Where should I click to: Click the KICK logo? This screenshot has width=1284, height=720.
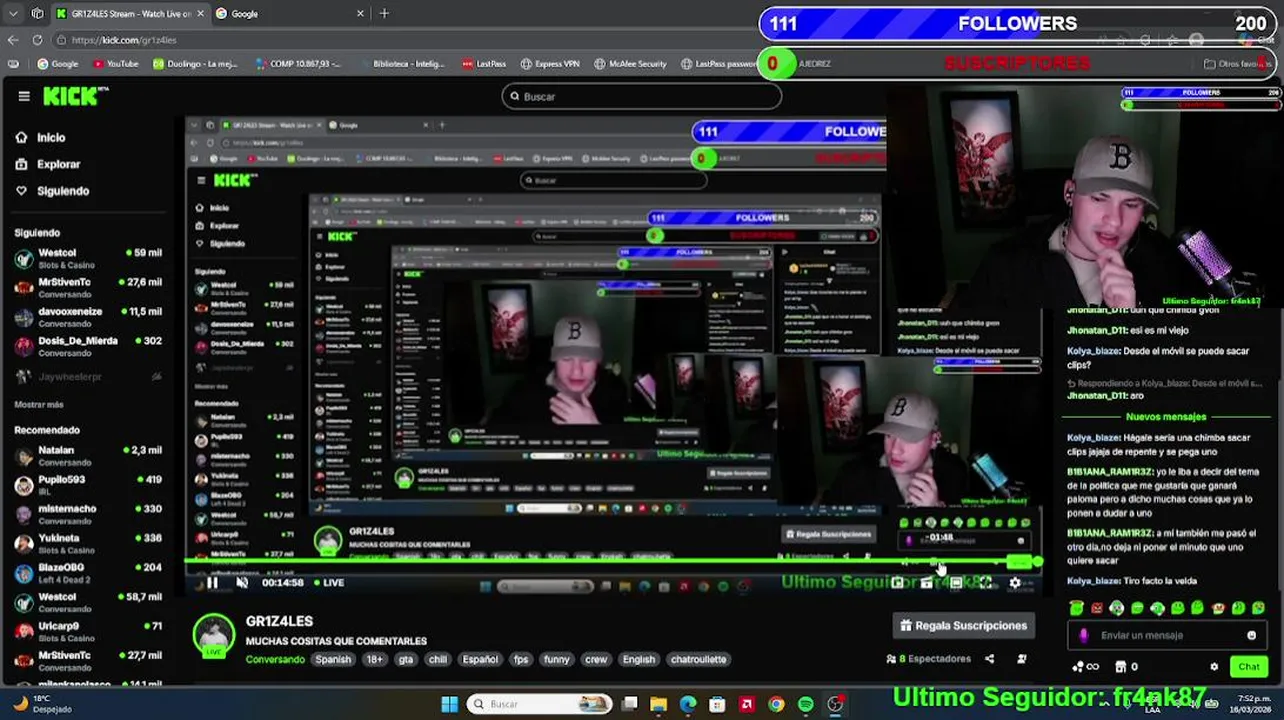click(73, 96)
